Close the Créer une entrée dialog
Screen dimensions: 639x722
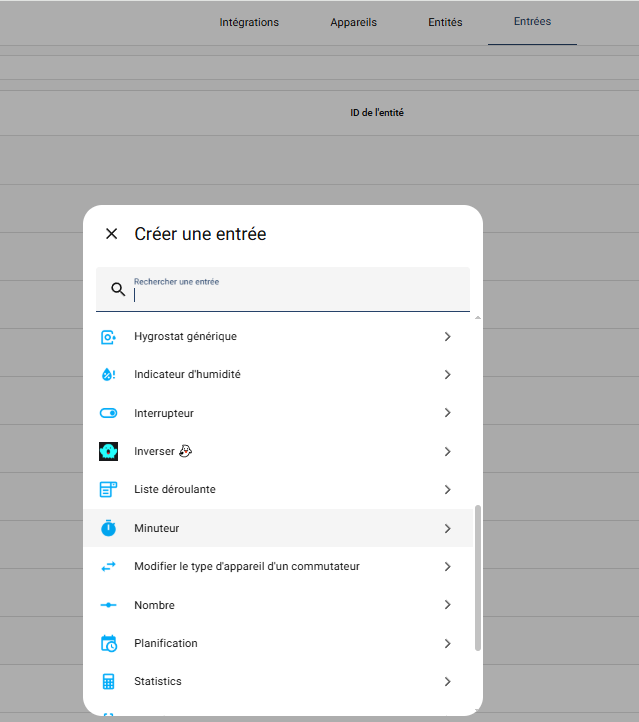(x=111, y=234)
